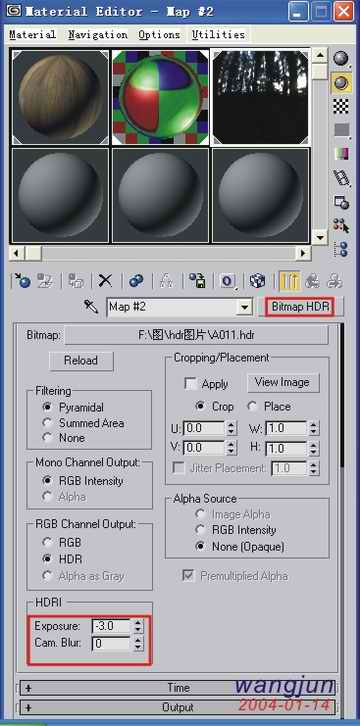
Task: Click the Reset Map delete X icon
Action: (106, 281)
